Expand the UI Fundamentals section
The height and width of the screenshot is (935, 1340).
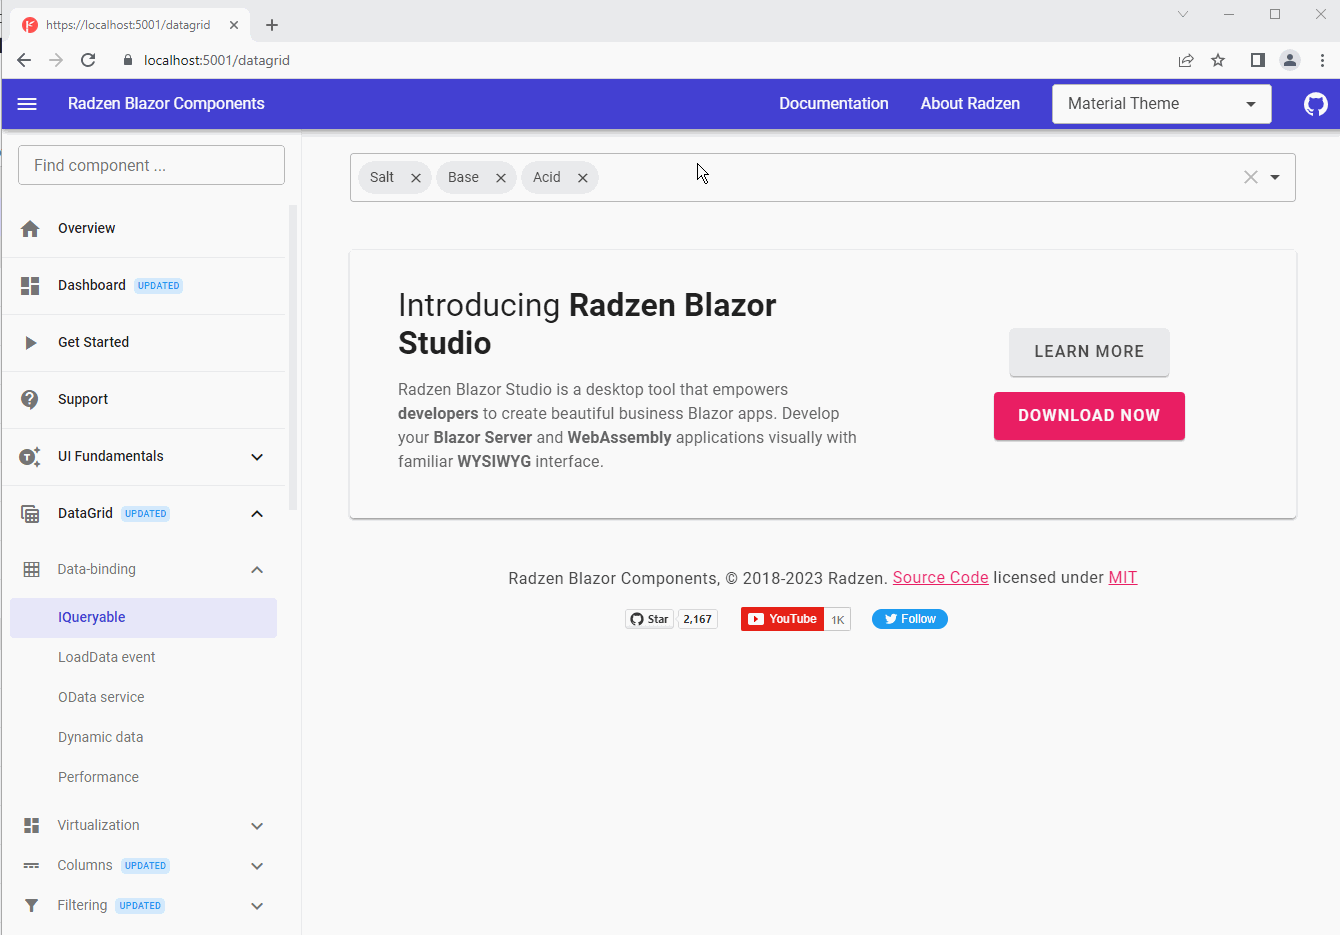[257, 457]
